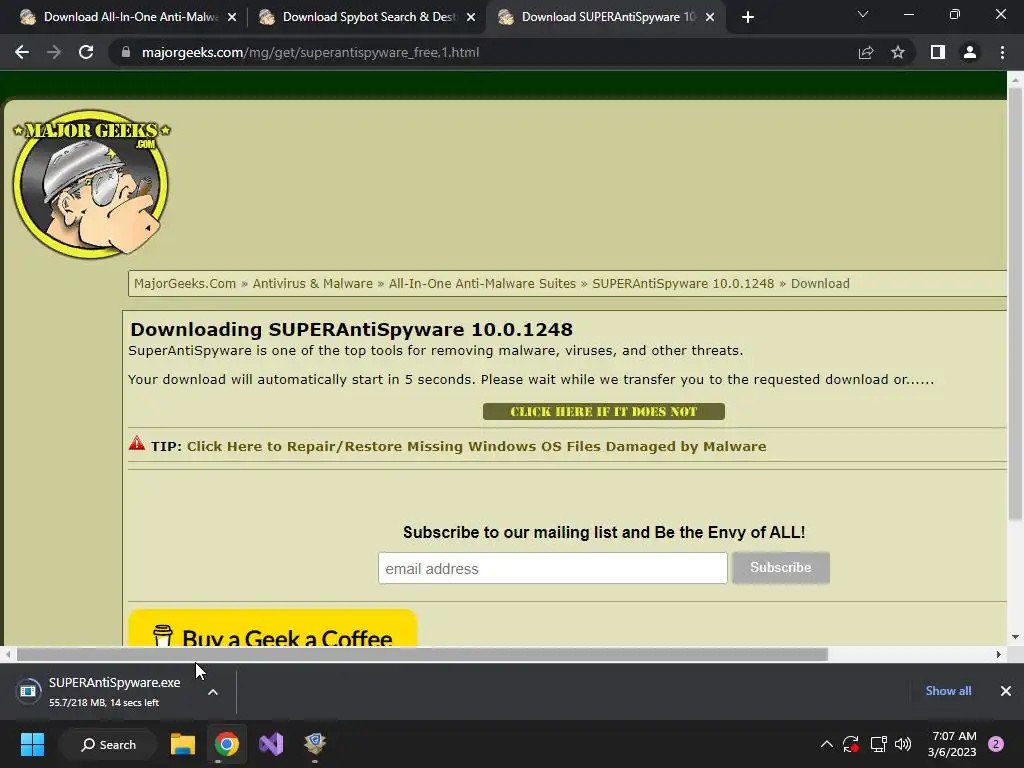Focus the email address field
Image resolution: width=1024 pixels, height=768 pixels.
tap(552, 568)
